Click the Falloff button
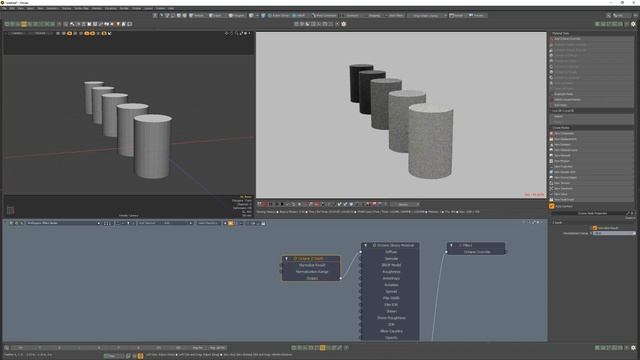This screenshot has height=360, width=640. coord(299,16)
